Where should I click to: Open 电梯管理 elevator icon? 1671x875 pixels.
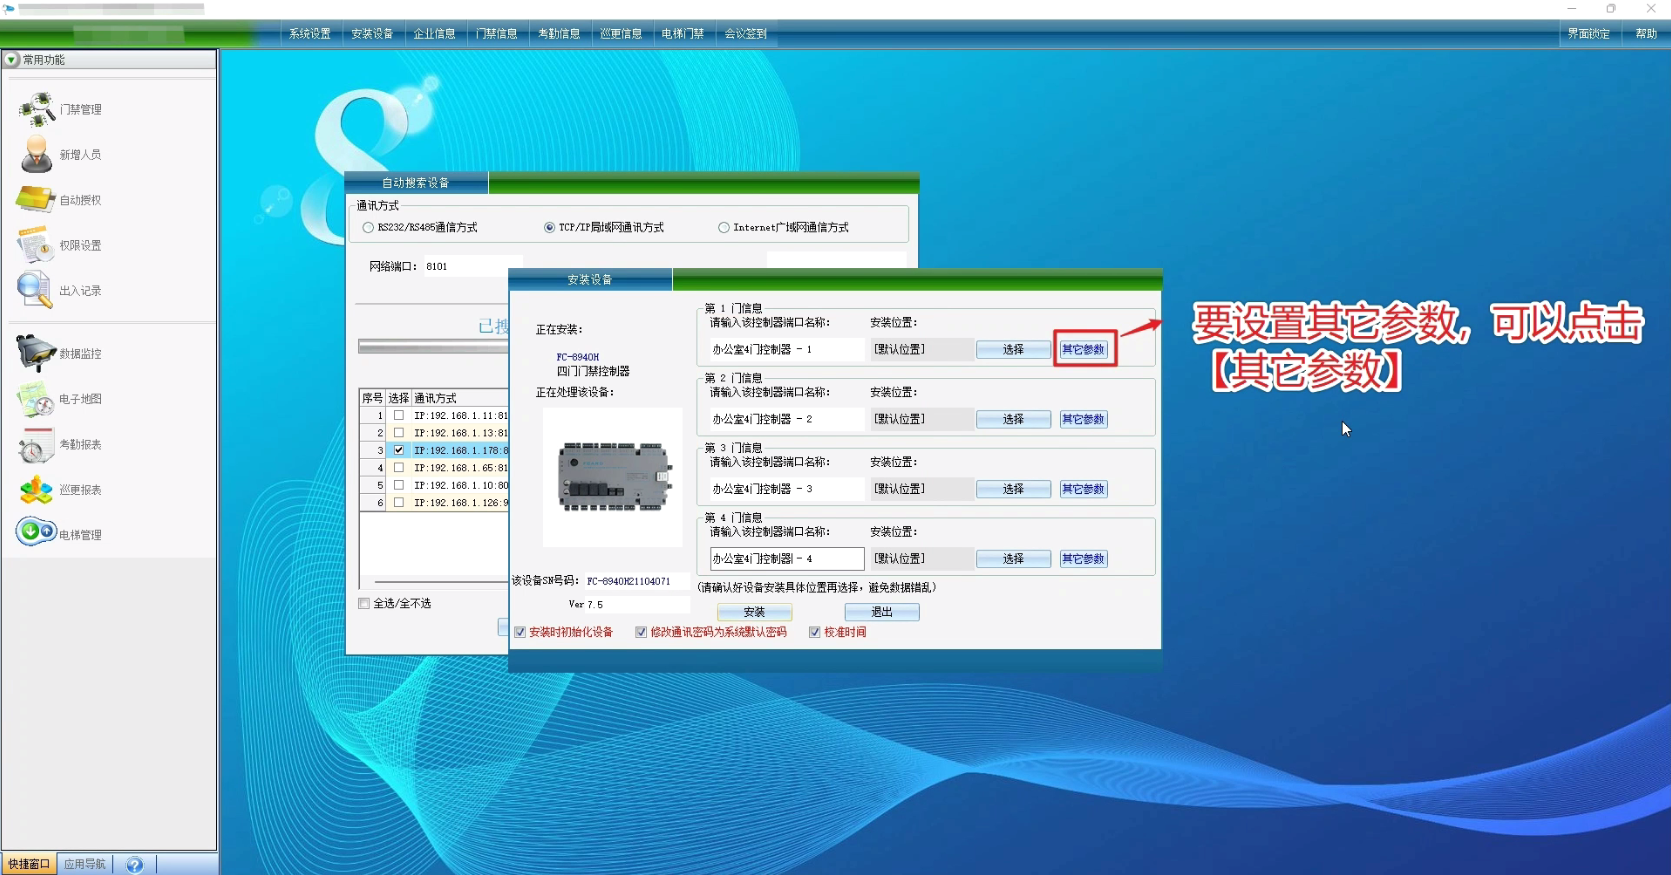coord(36,532)
